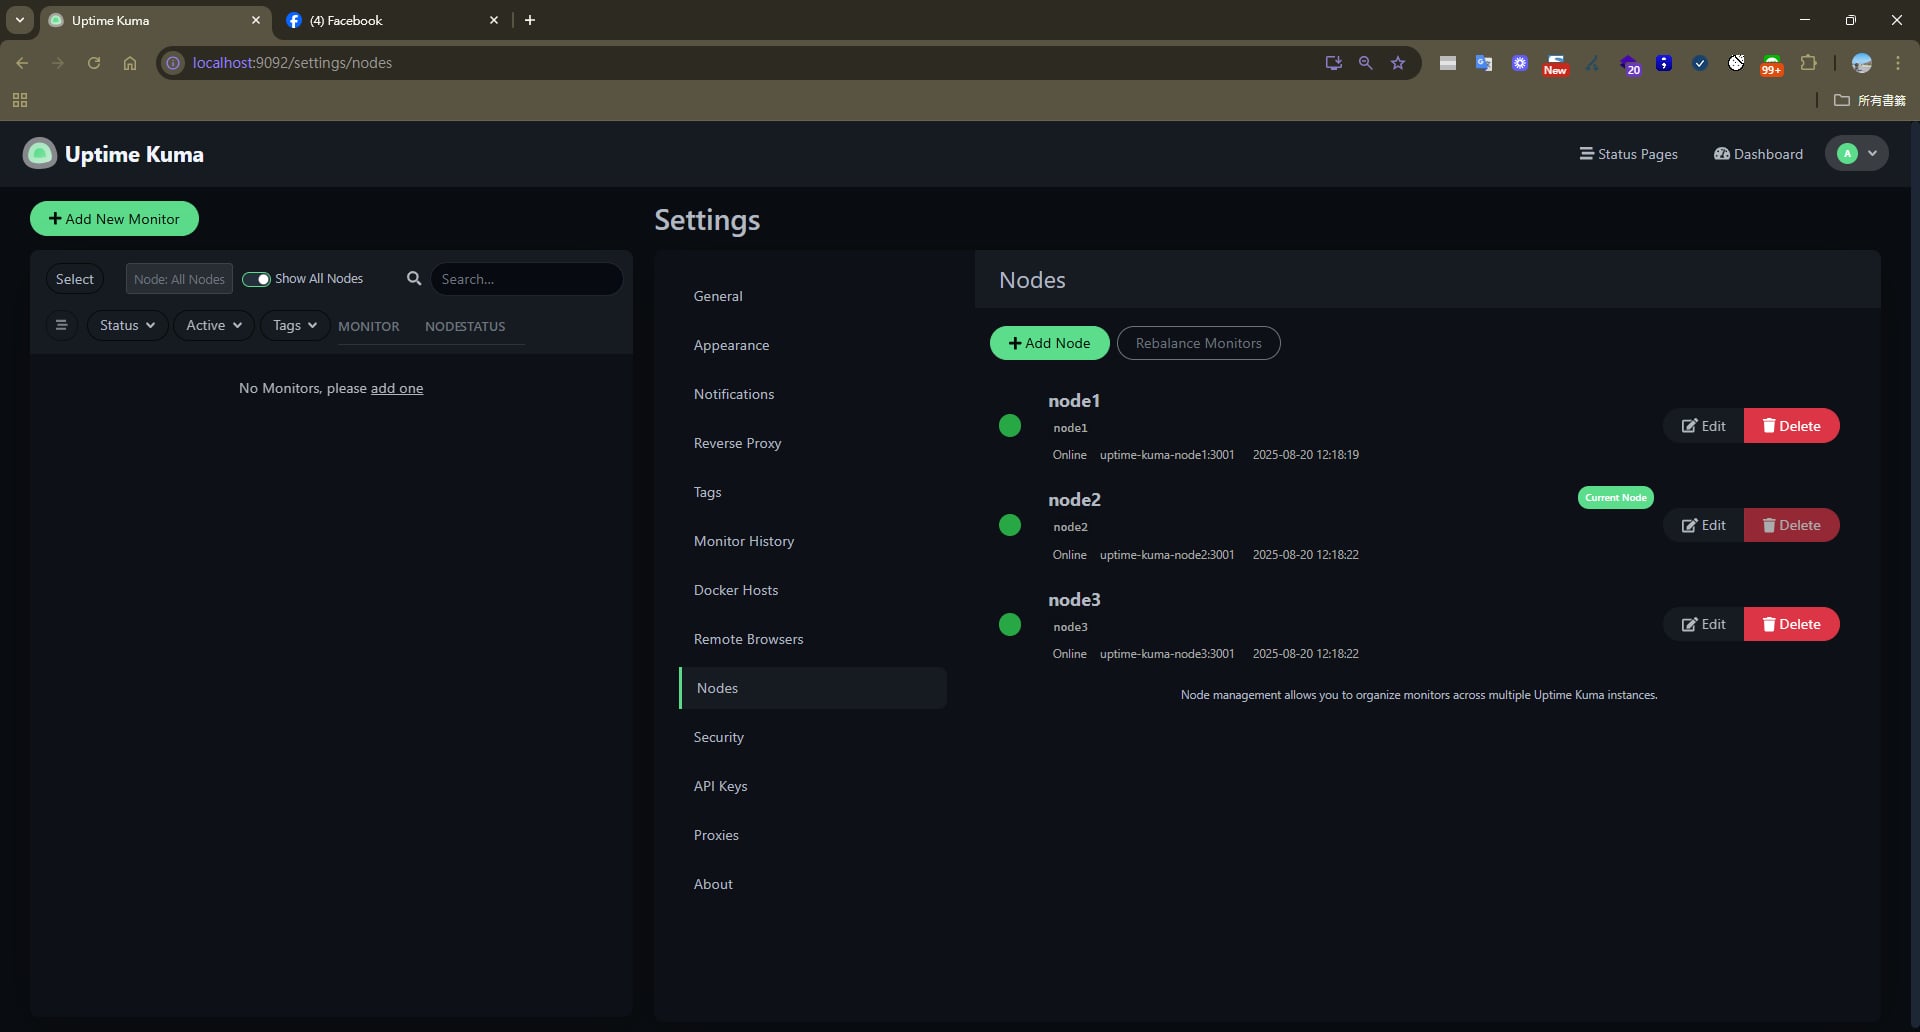Reload the page using the browser refresh icon
The image size is (1920, 1032).
click(x=94, y=63)
